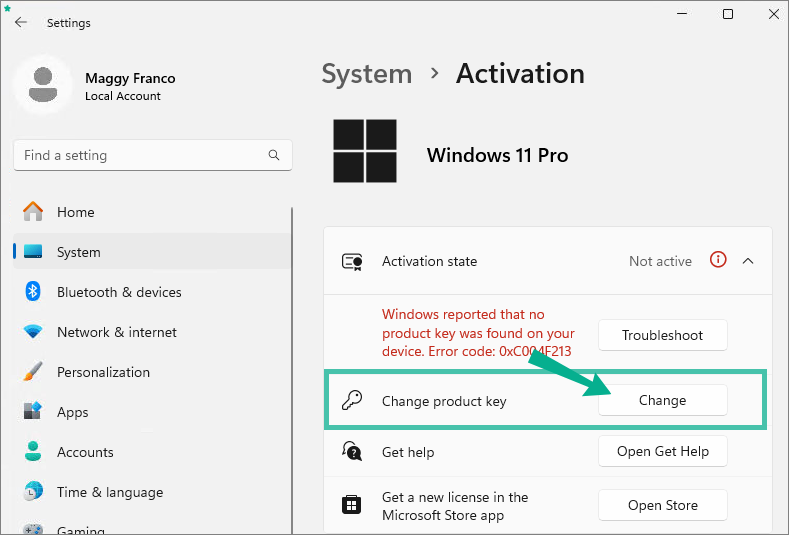789x535 pixels.
Task: Collapse the Activation state section
Action: click(748, 261)
